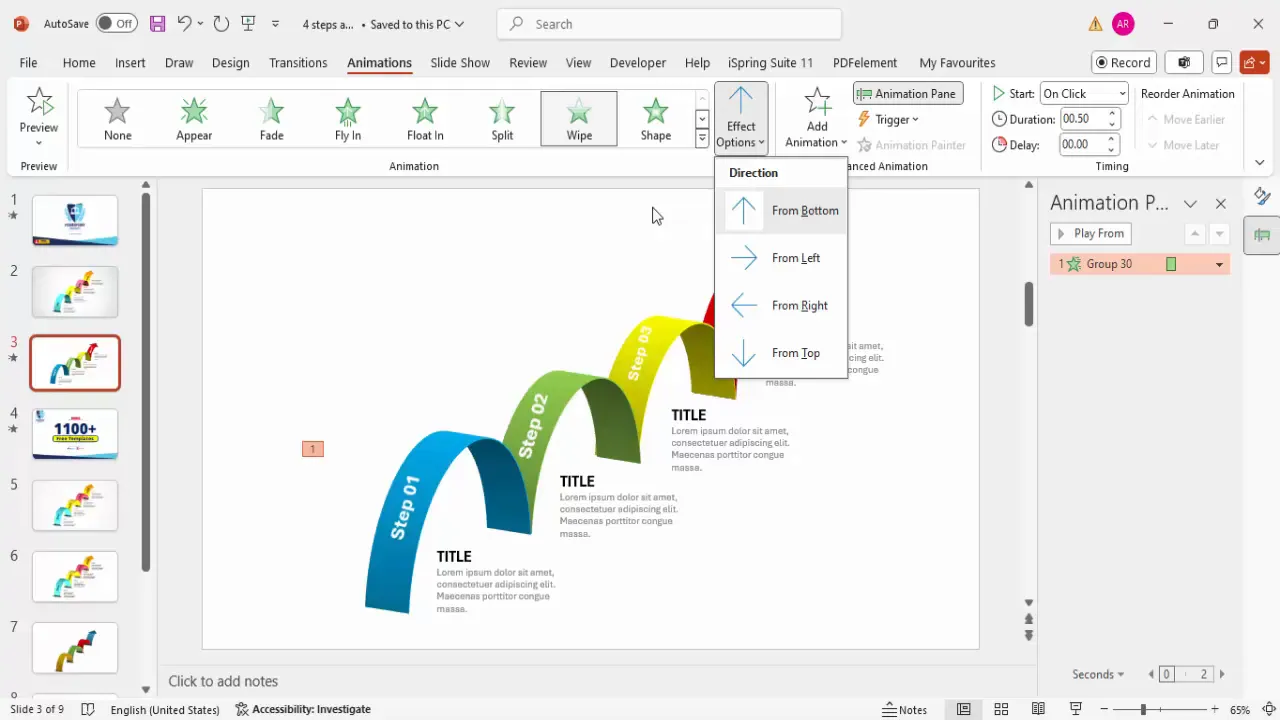The height and width of the screenshot is (720, 1280).
Task: Switch to Slide Sorter view
Action: click(x=1001, y=710)
